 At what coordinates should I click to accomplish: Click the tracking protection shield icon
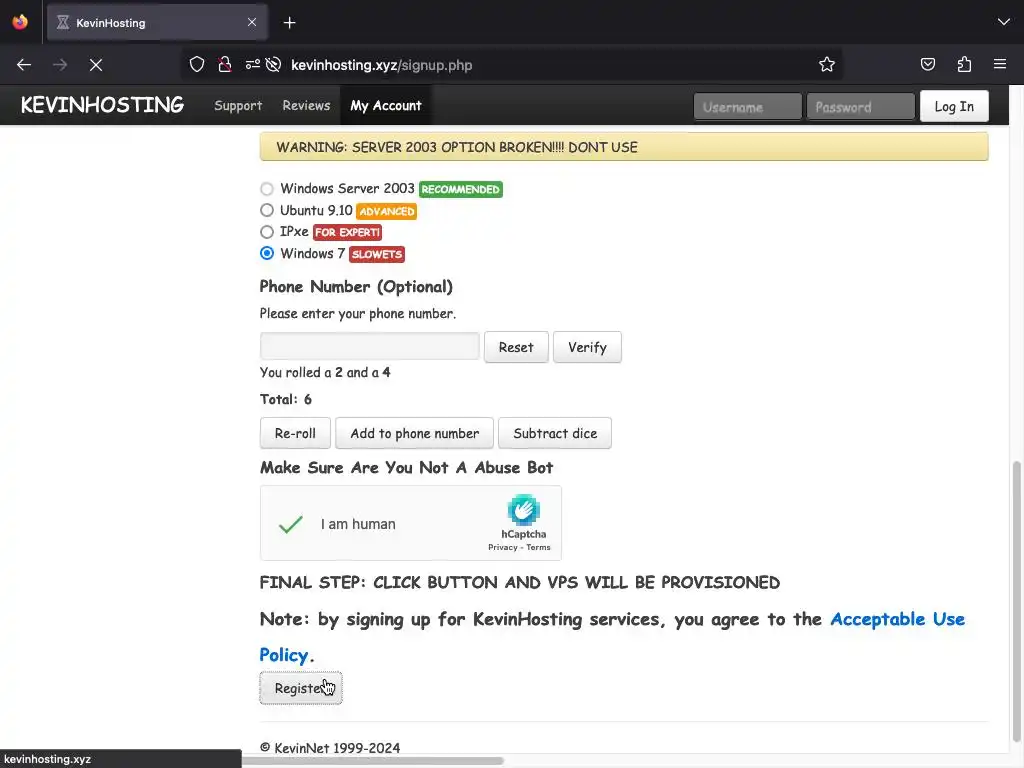coord(197,64)
